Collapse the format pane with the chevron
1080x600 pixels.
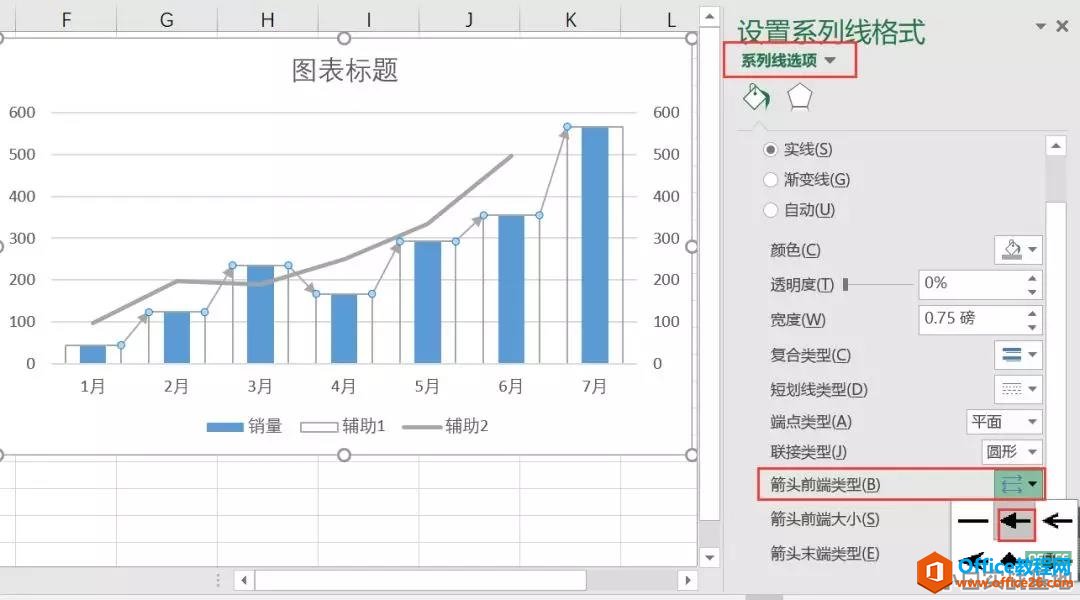(x=1040, y=26)
